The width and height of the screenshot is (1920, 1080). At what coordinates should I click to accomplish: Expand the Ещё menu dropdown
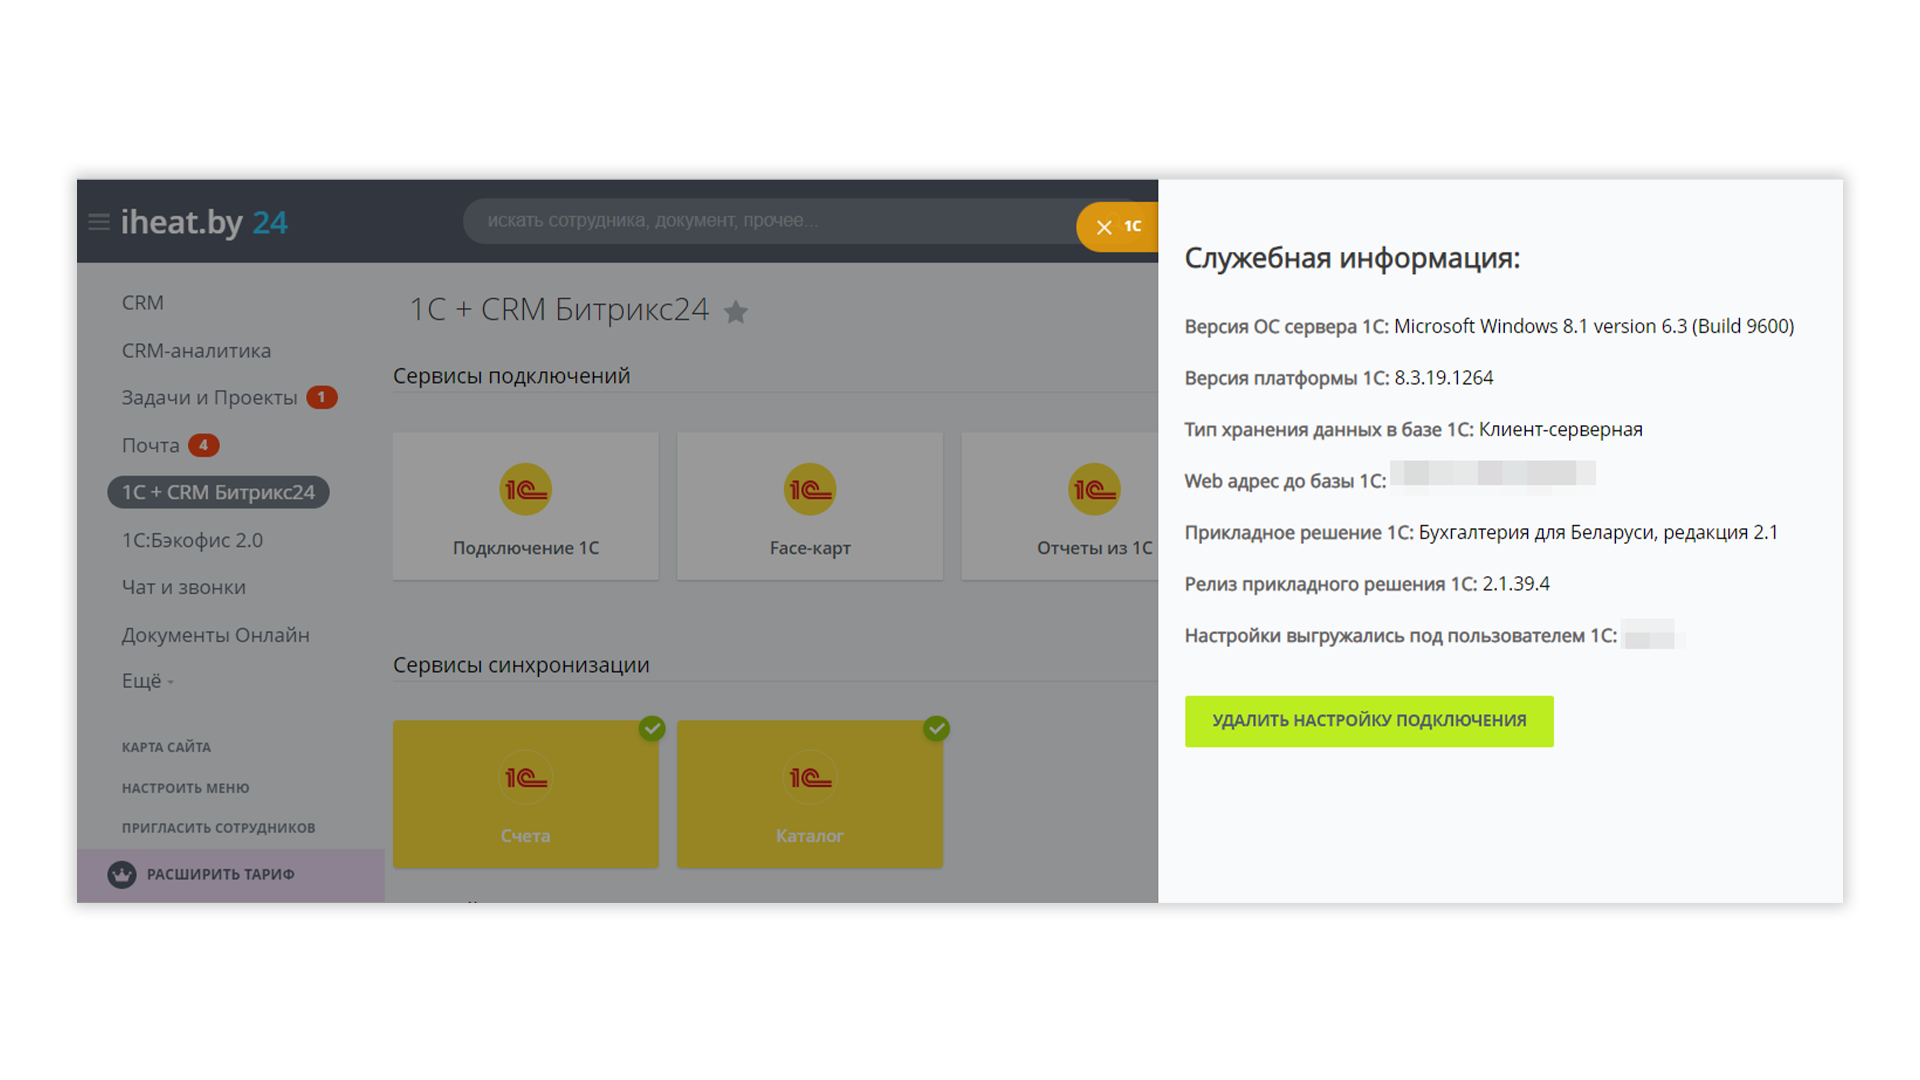[147, 681]
